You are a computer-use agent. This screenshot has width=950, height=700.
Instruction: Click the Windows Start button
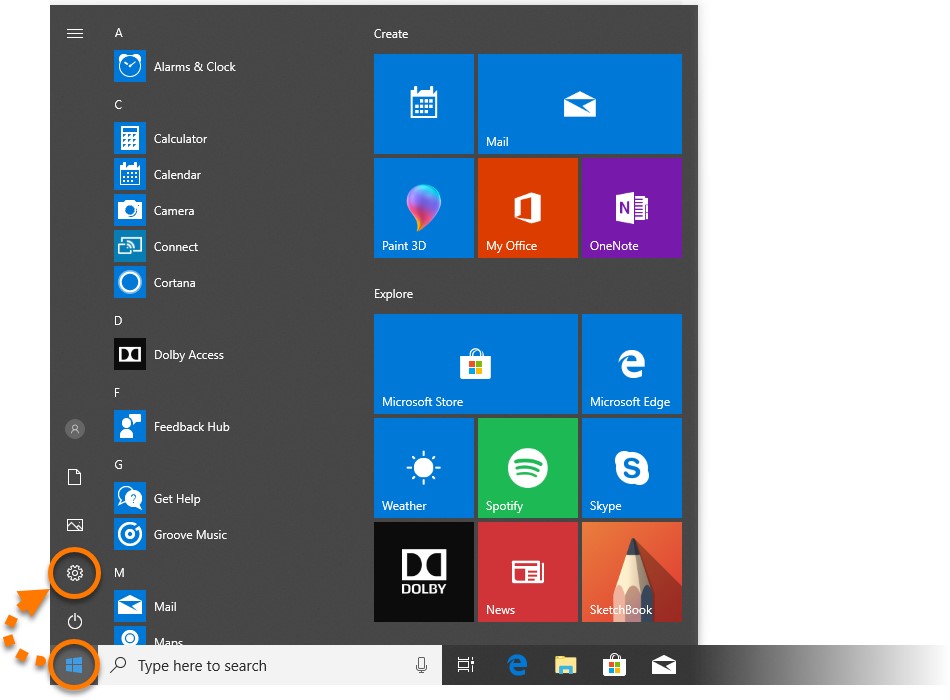74,665
